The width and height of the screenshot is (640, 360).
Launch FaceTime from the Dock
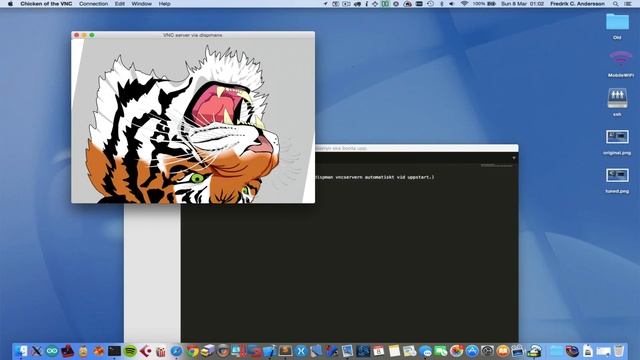coord(441,351)
